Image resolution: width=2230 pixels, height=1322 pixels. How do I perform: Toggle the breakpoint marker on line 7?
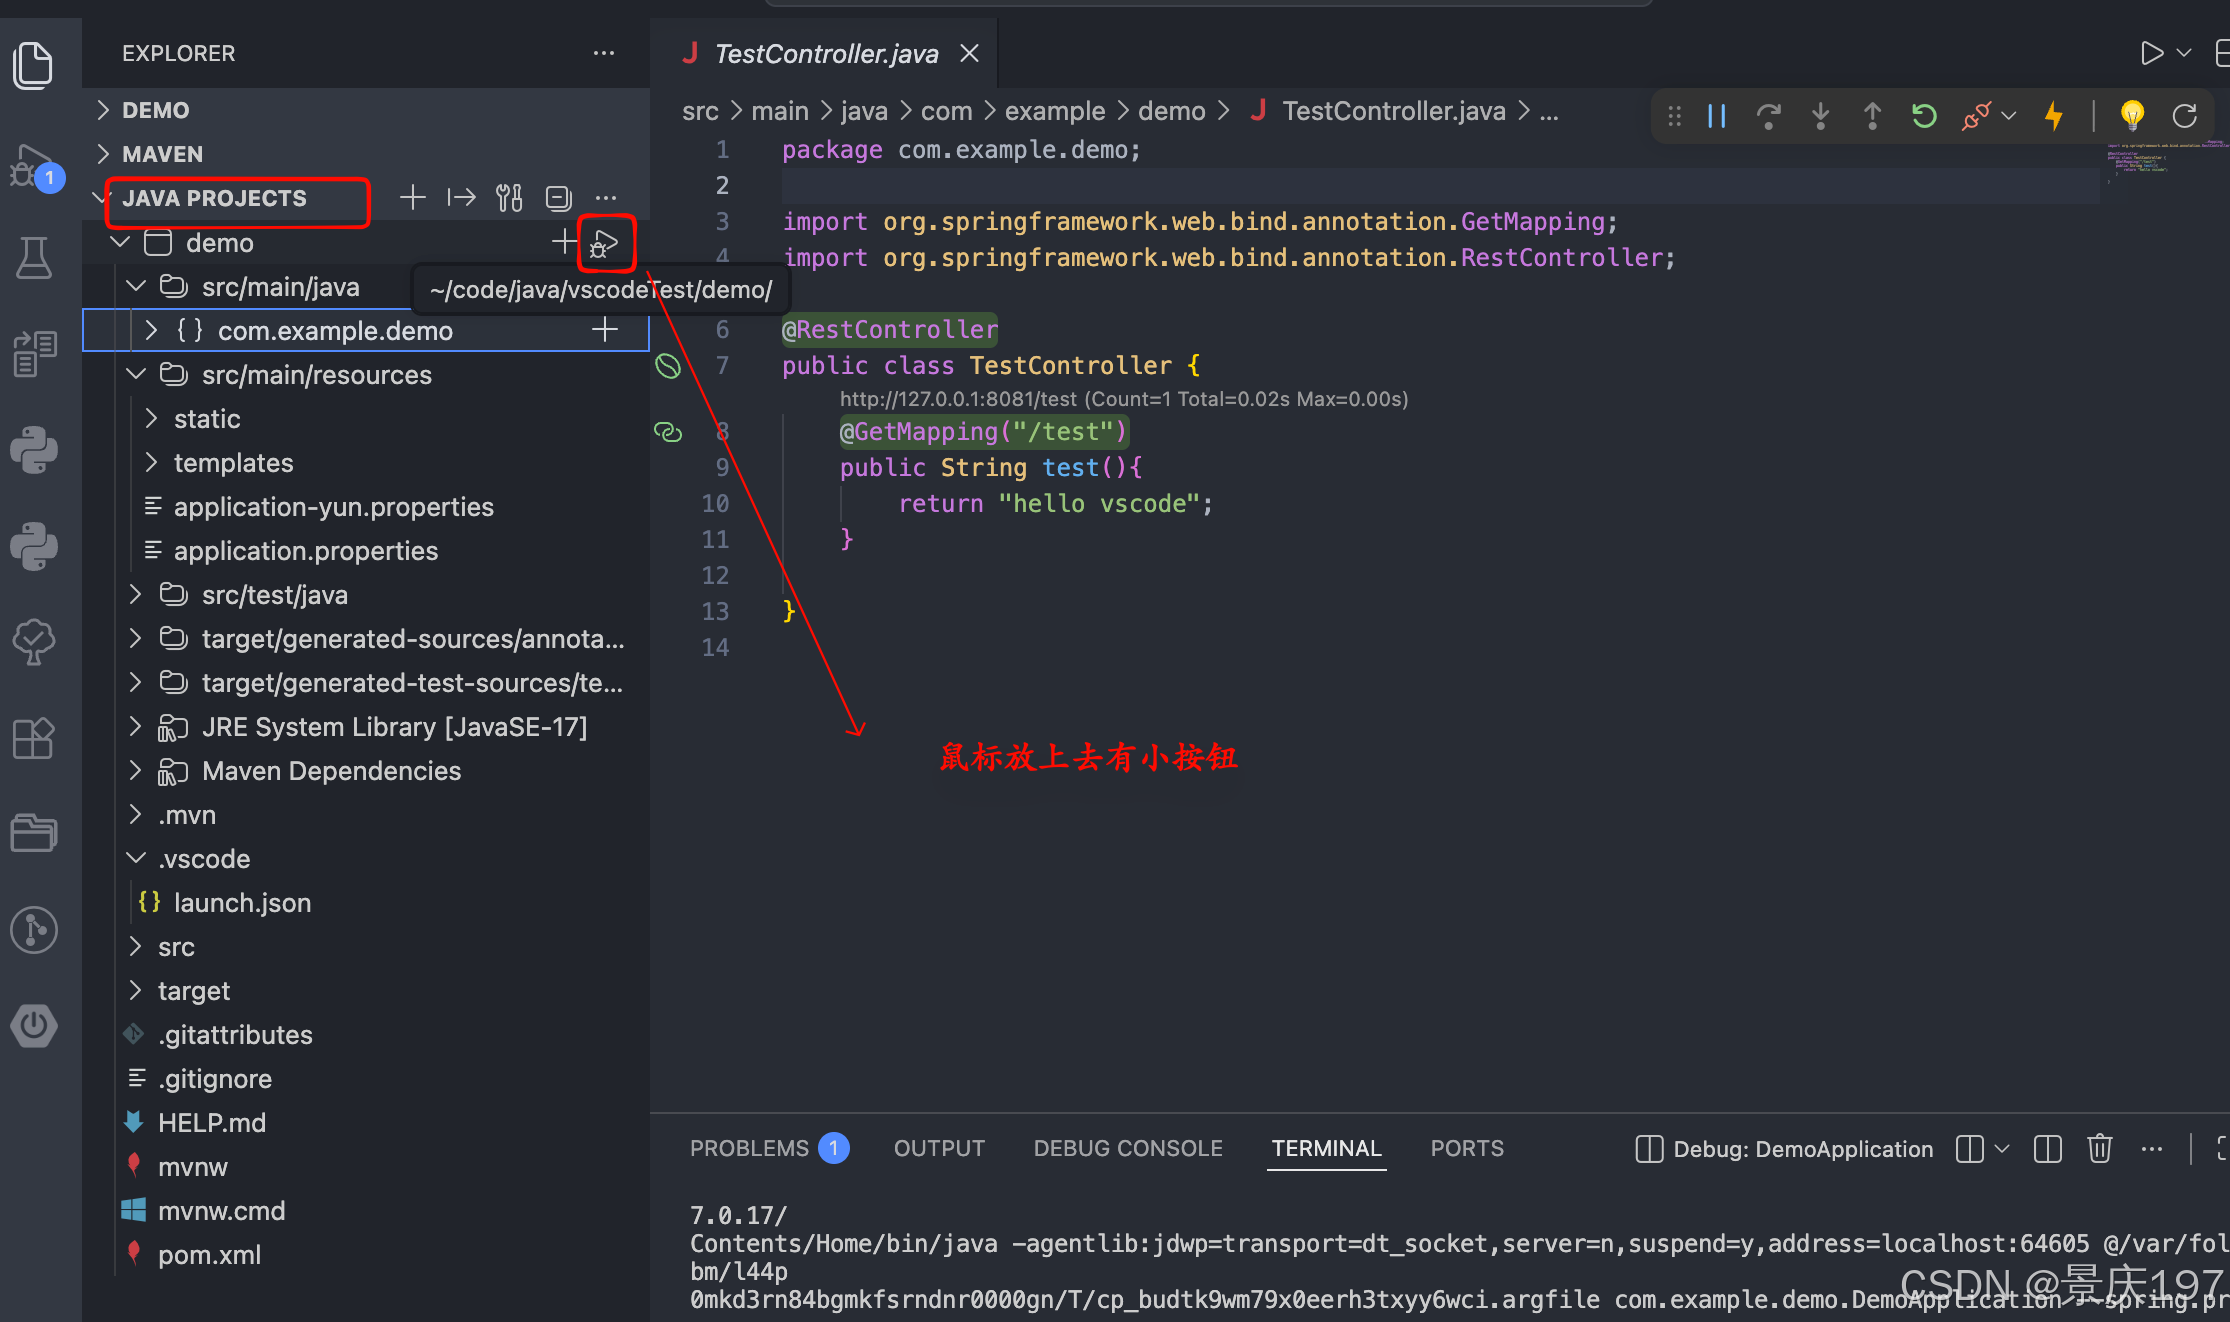(x=668, y=366)
